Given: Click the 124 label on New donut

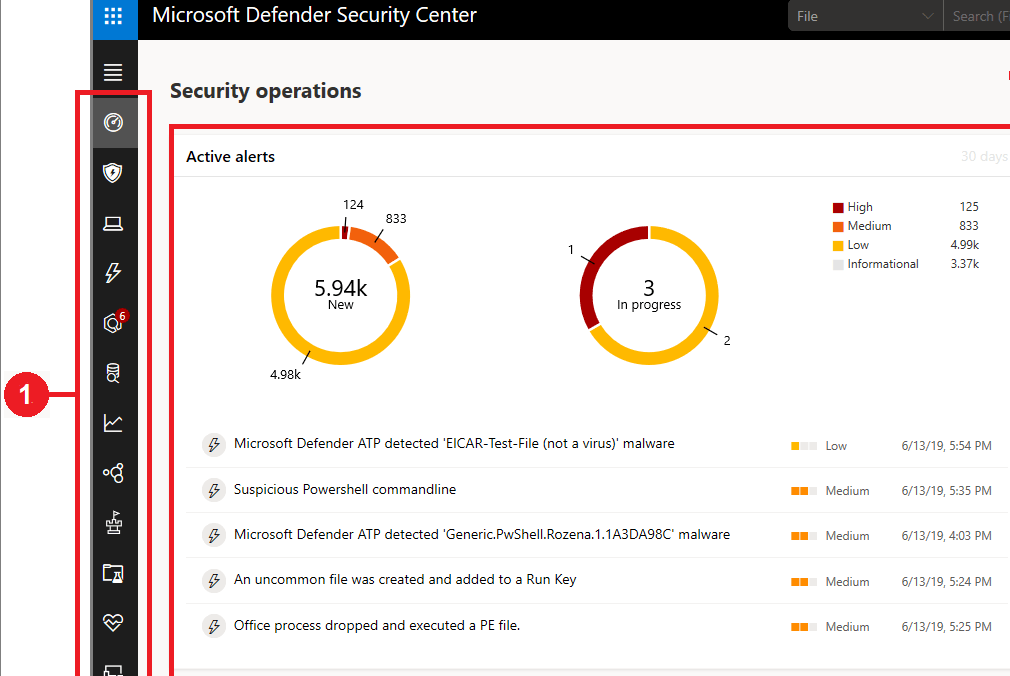Looking at the screenshot, I should (353, 204).
